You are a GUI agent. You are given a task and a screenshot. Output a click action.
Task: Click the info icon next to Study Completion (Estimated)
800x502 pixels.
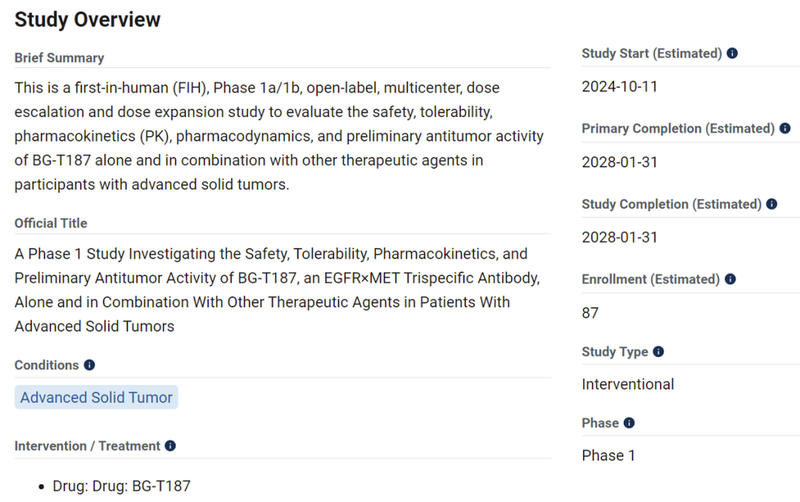tap(772, 204)
